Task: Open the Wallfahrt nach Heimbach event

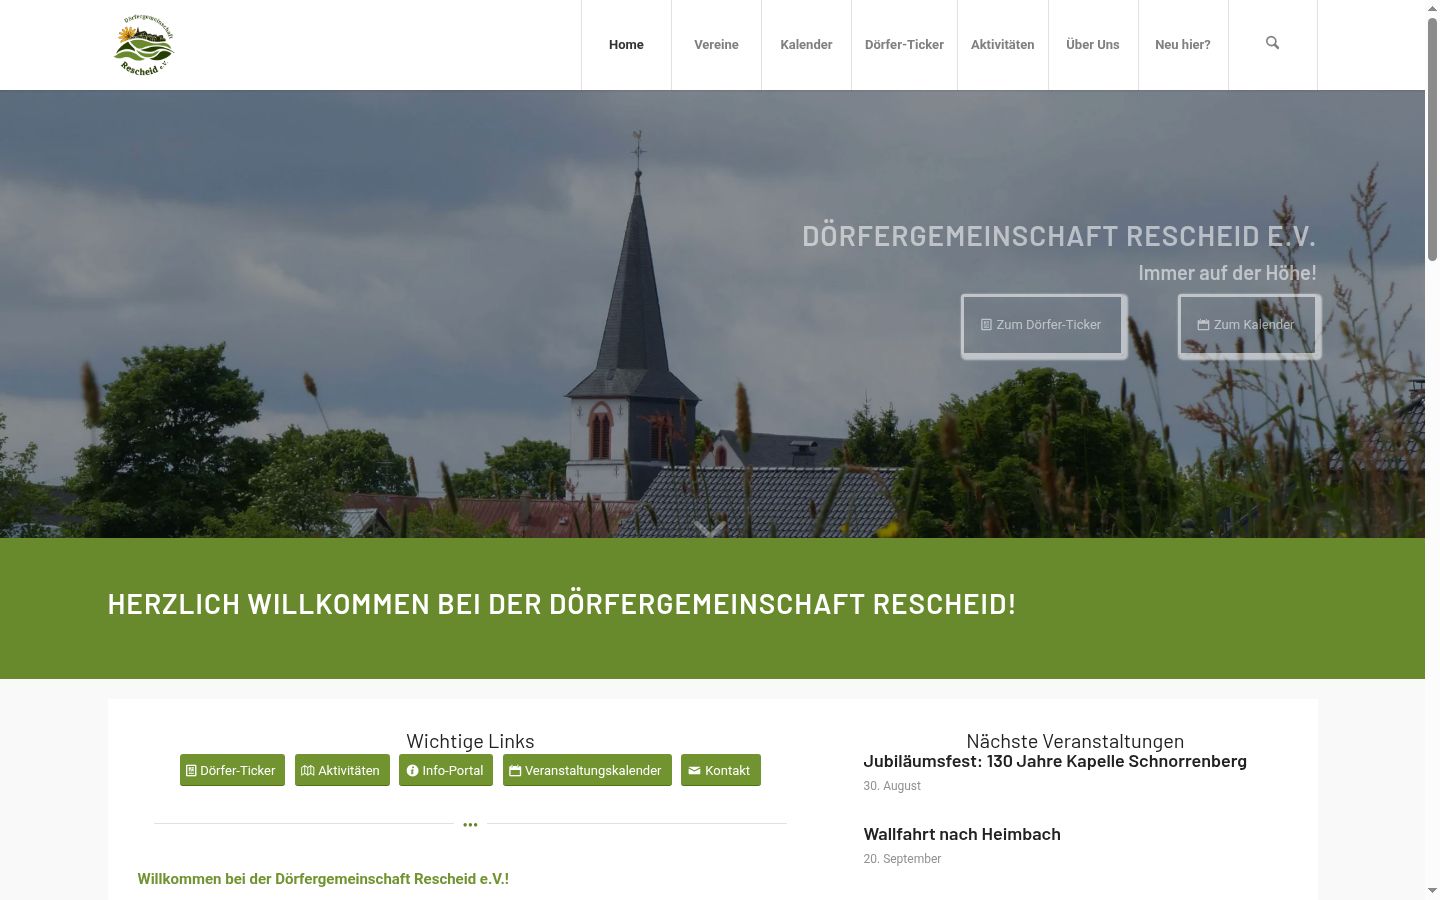Action: point(962,834)
